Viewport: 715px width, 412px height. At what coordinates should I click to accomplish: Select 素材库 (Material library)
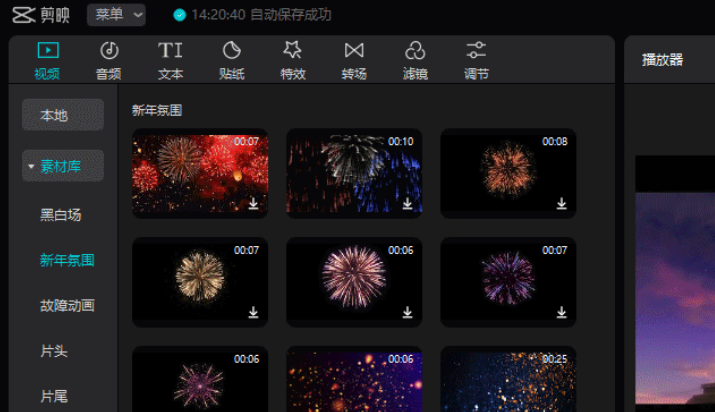click(x=63, y=166)
